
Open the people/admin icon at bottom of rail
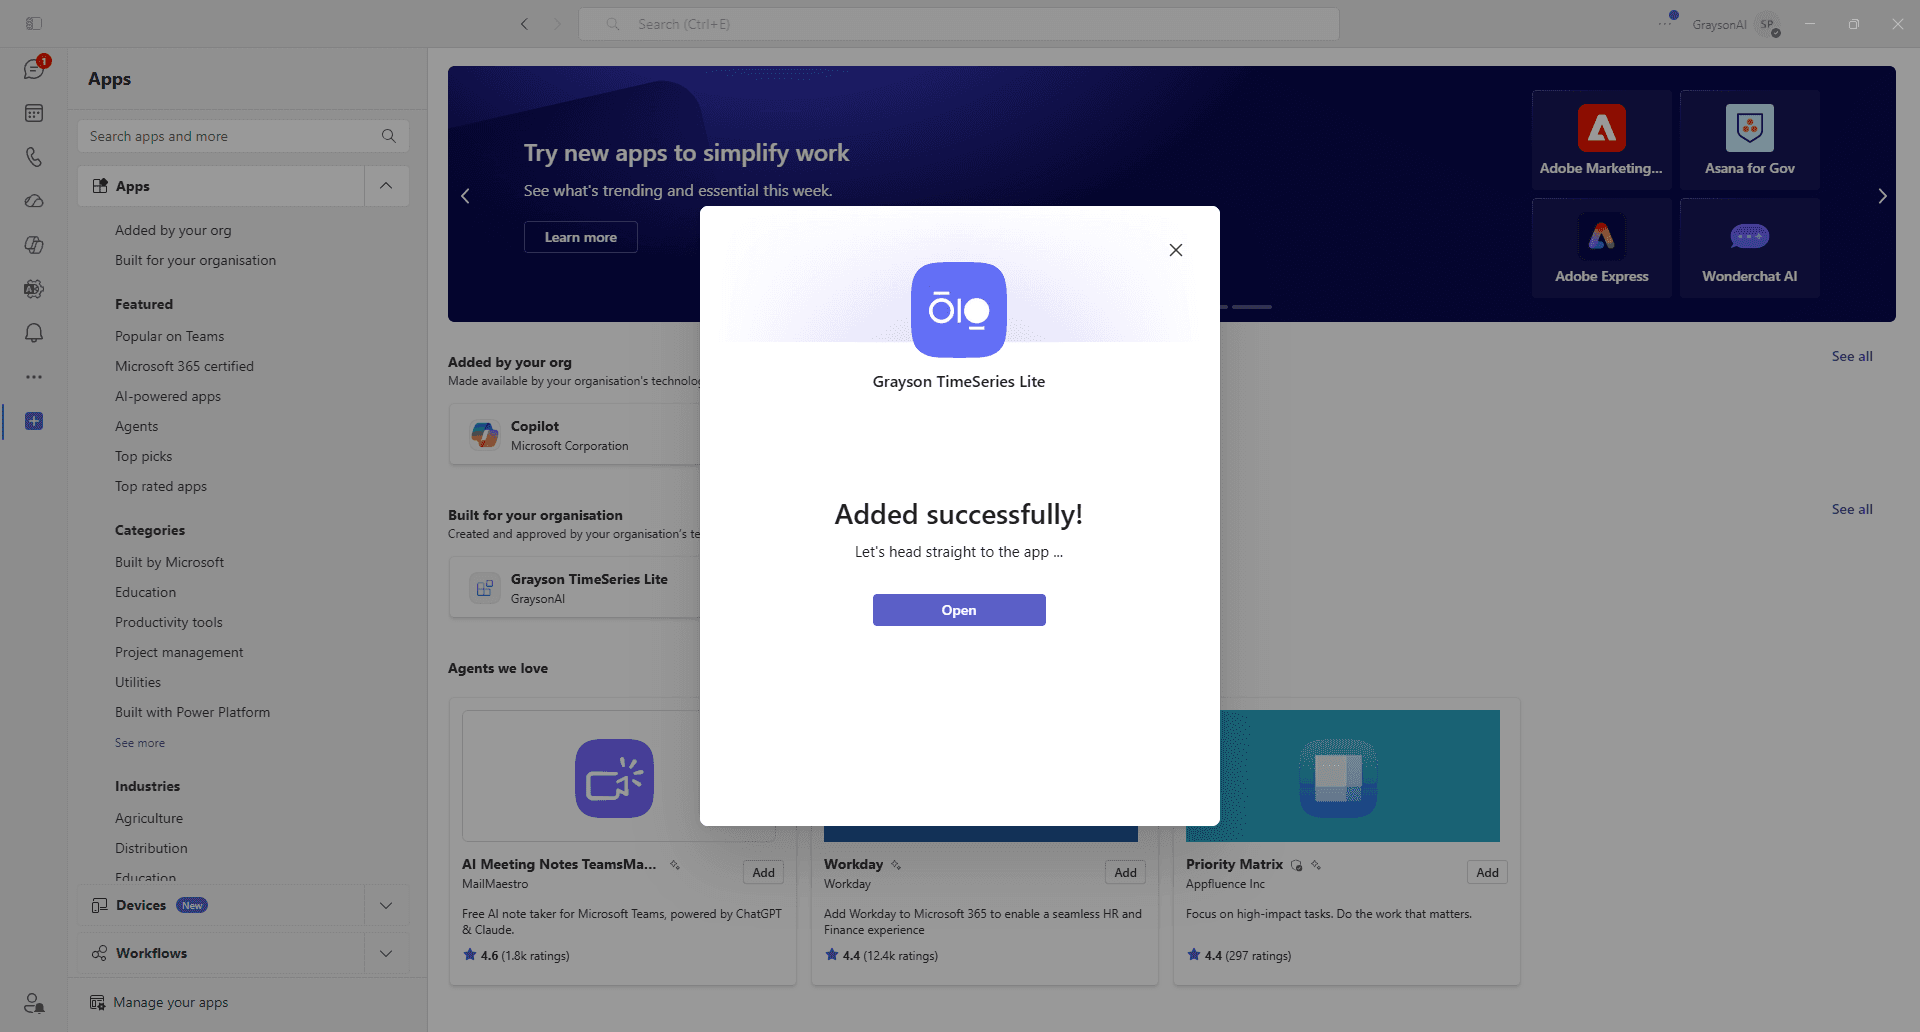click(x=34, y=1003)
